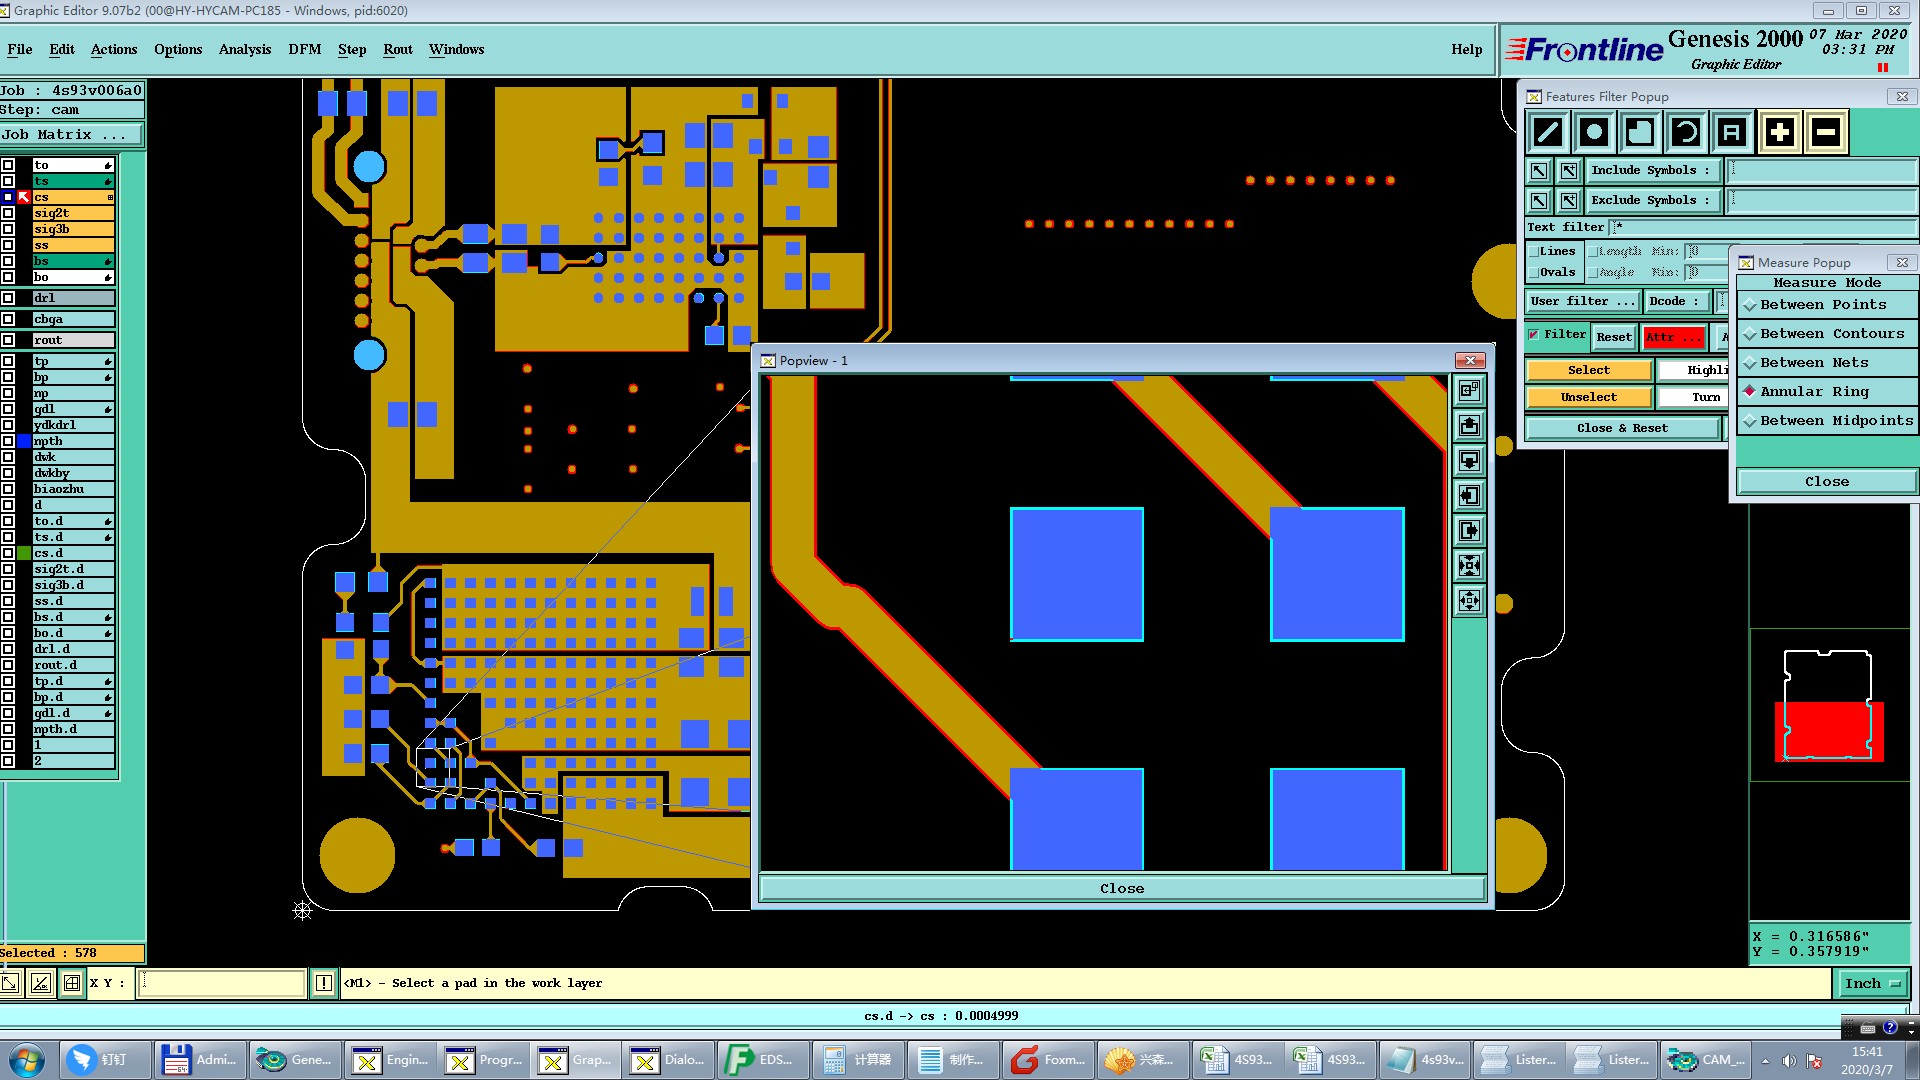This screenshot has width=1920, height=1080.
Task: Click the Close & Reset button
Action: [1622, 428]
